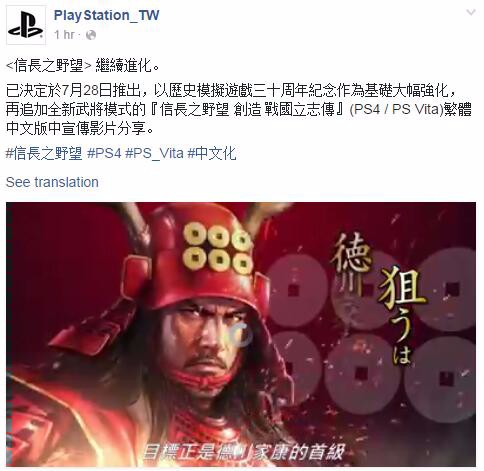The image size is (484, 471).
Task: Click the <信長之野望> 繼續進化 headline text
Action: (83, 66)
